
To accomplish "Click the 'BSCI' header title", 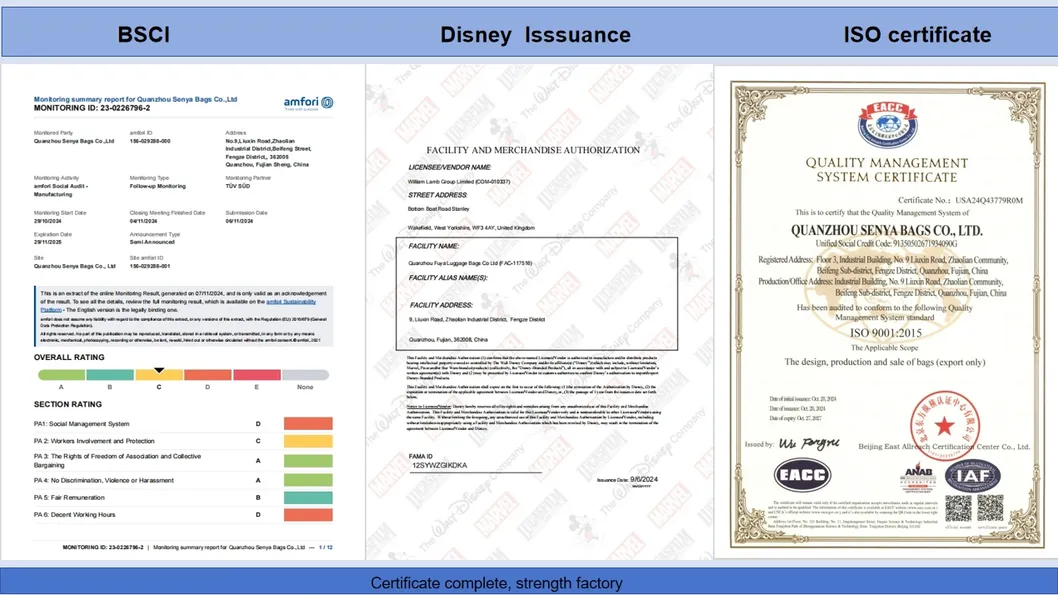I will pyautogui.click(x=144, y=34).
